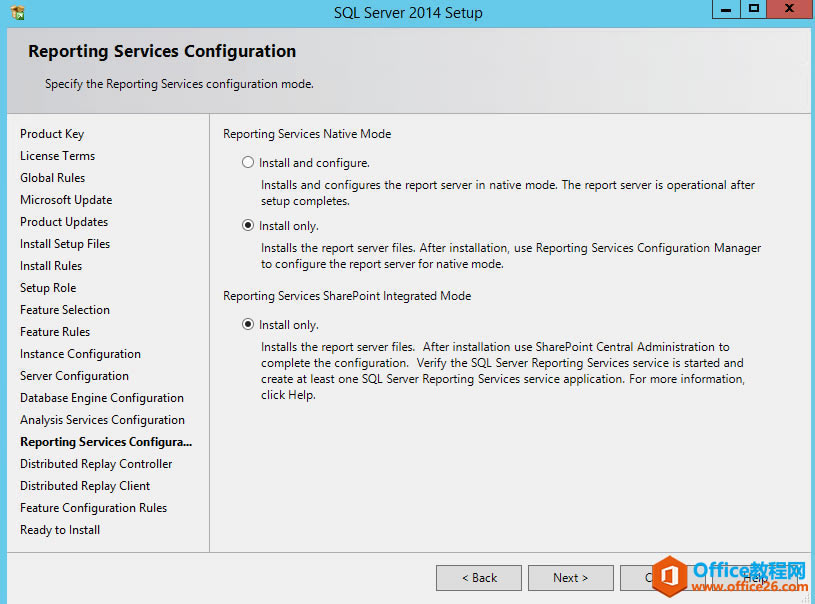Click 'Product Updates' step in sidebar
The image size is (815, 604).
coord(64,222)
